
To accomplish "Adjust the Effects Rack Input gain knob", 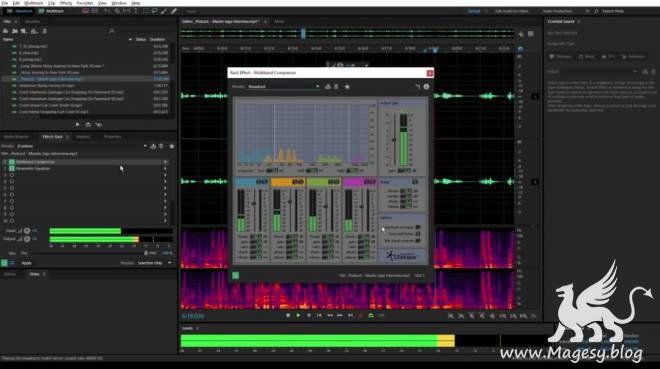I will pyautogui.click(x=27, y=231).
